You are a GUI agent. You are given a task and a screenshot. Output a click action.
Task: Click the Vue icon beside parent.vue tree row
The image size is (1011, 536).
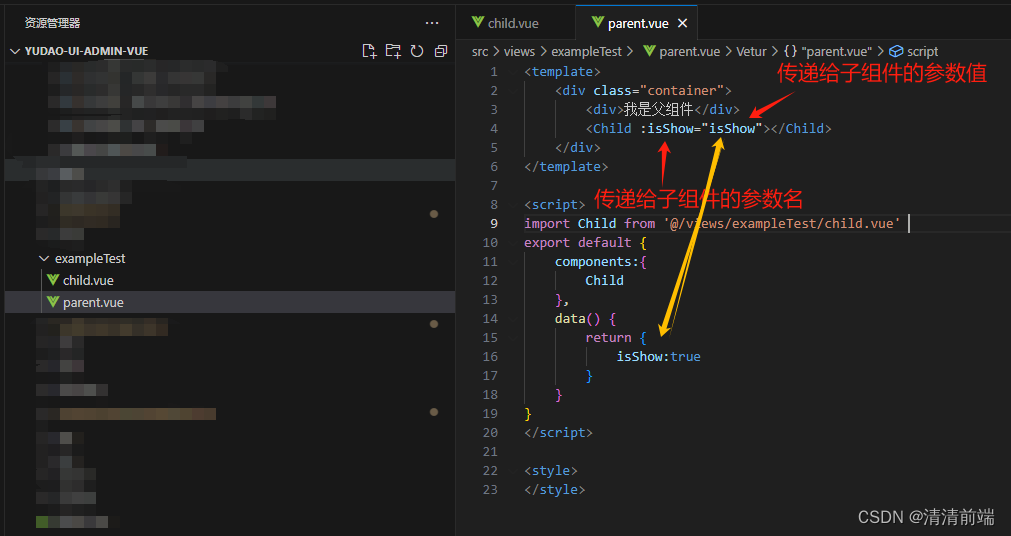(x=53, y=302)
